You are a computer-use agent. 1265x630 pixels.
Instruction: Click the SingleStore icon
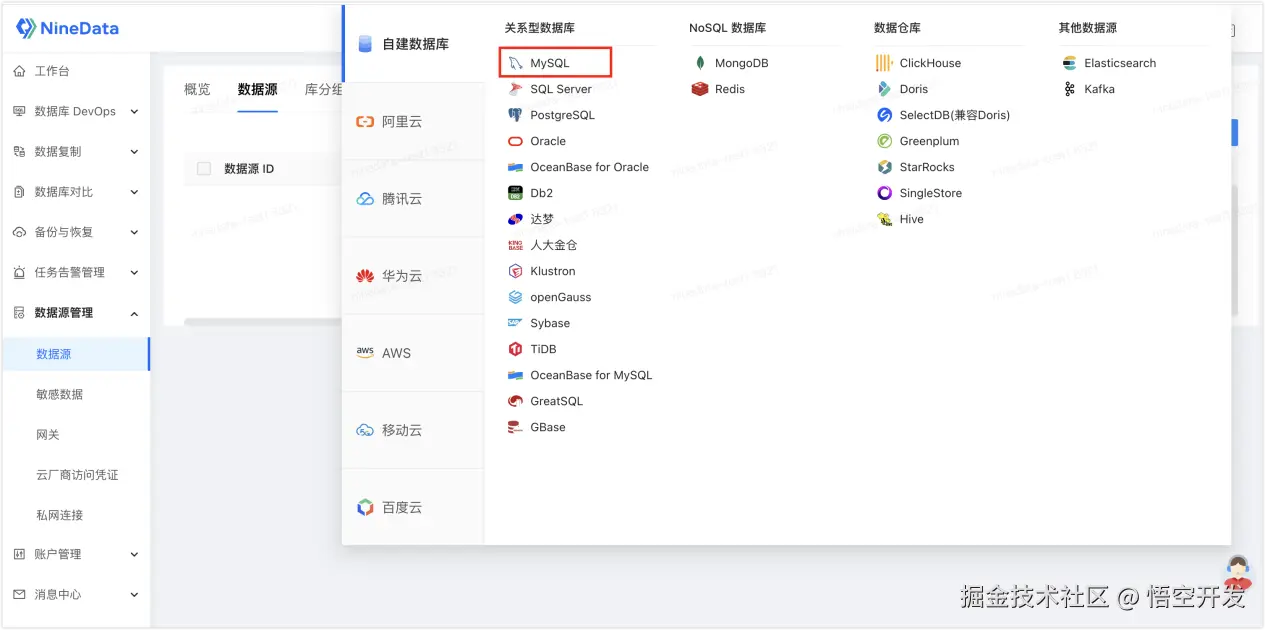tap(884, 193)
